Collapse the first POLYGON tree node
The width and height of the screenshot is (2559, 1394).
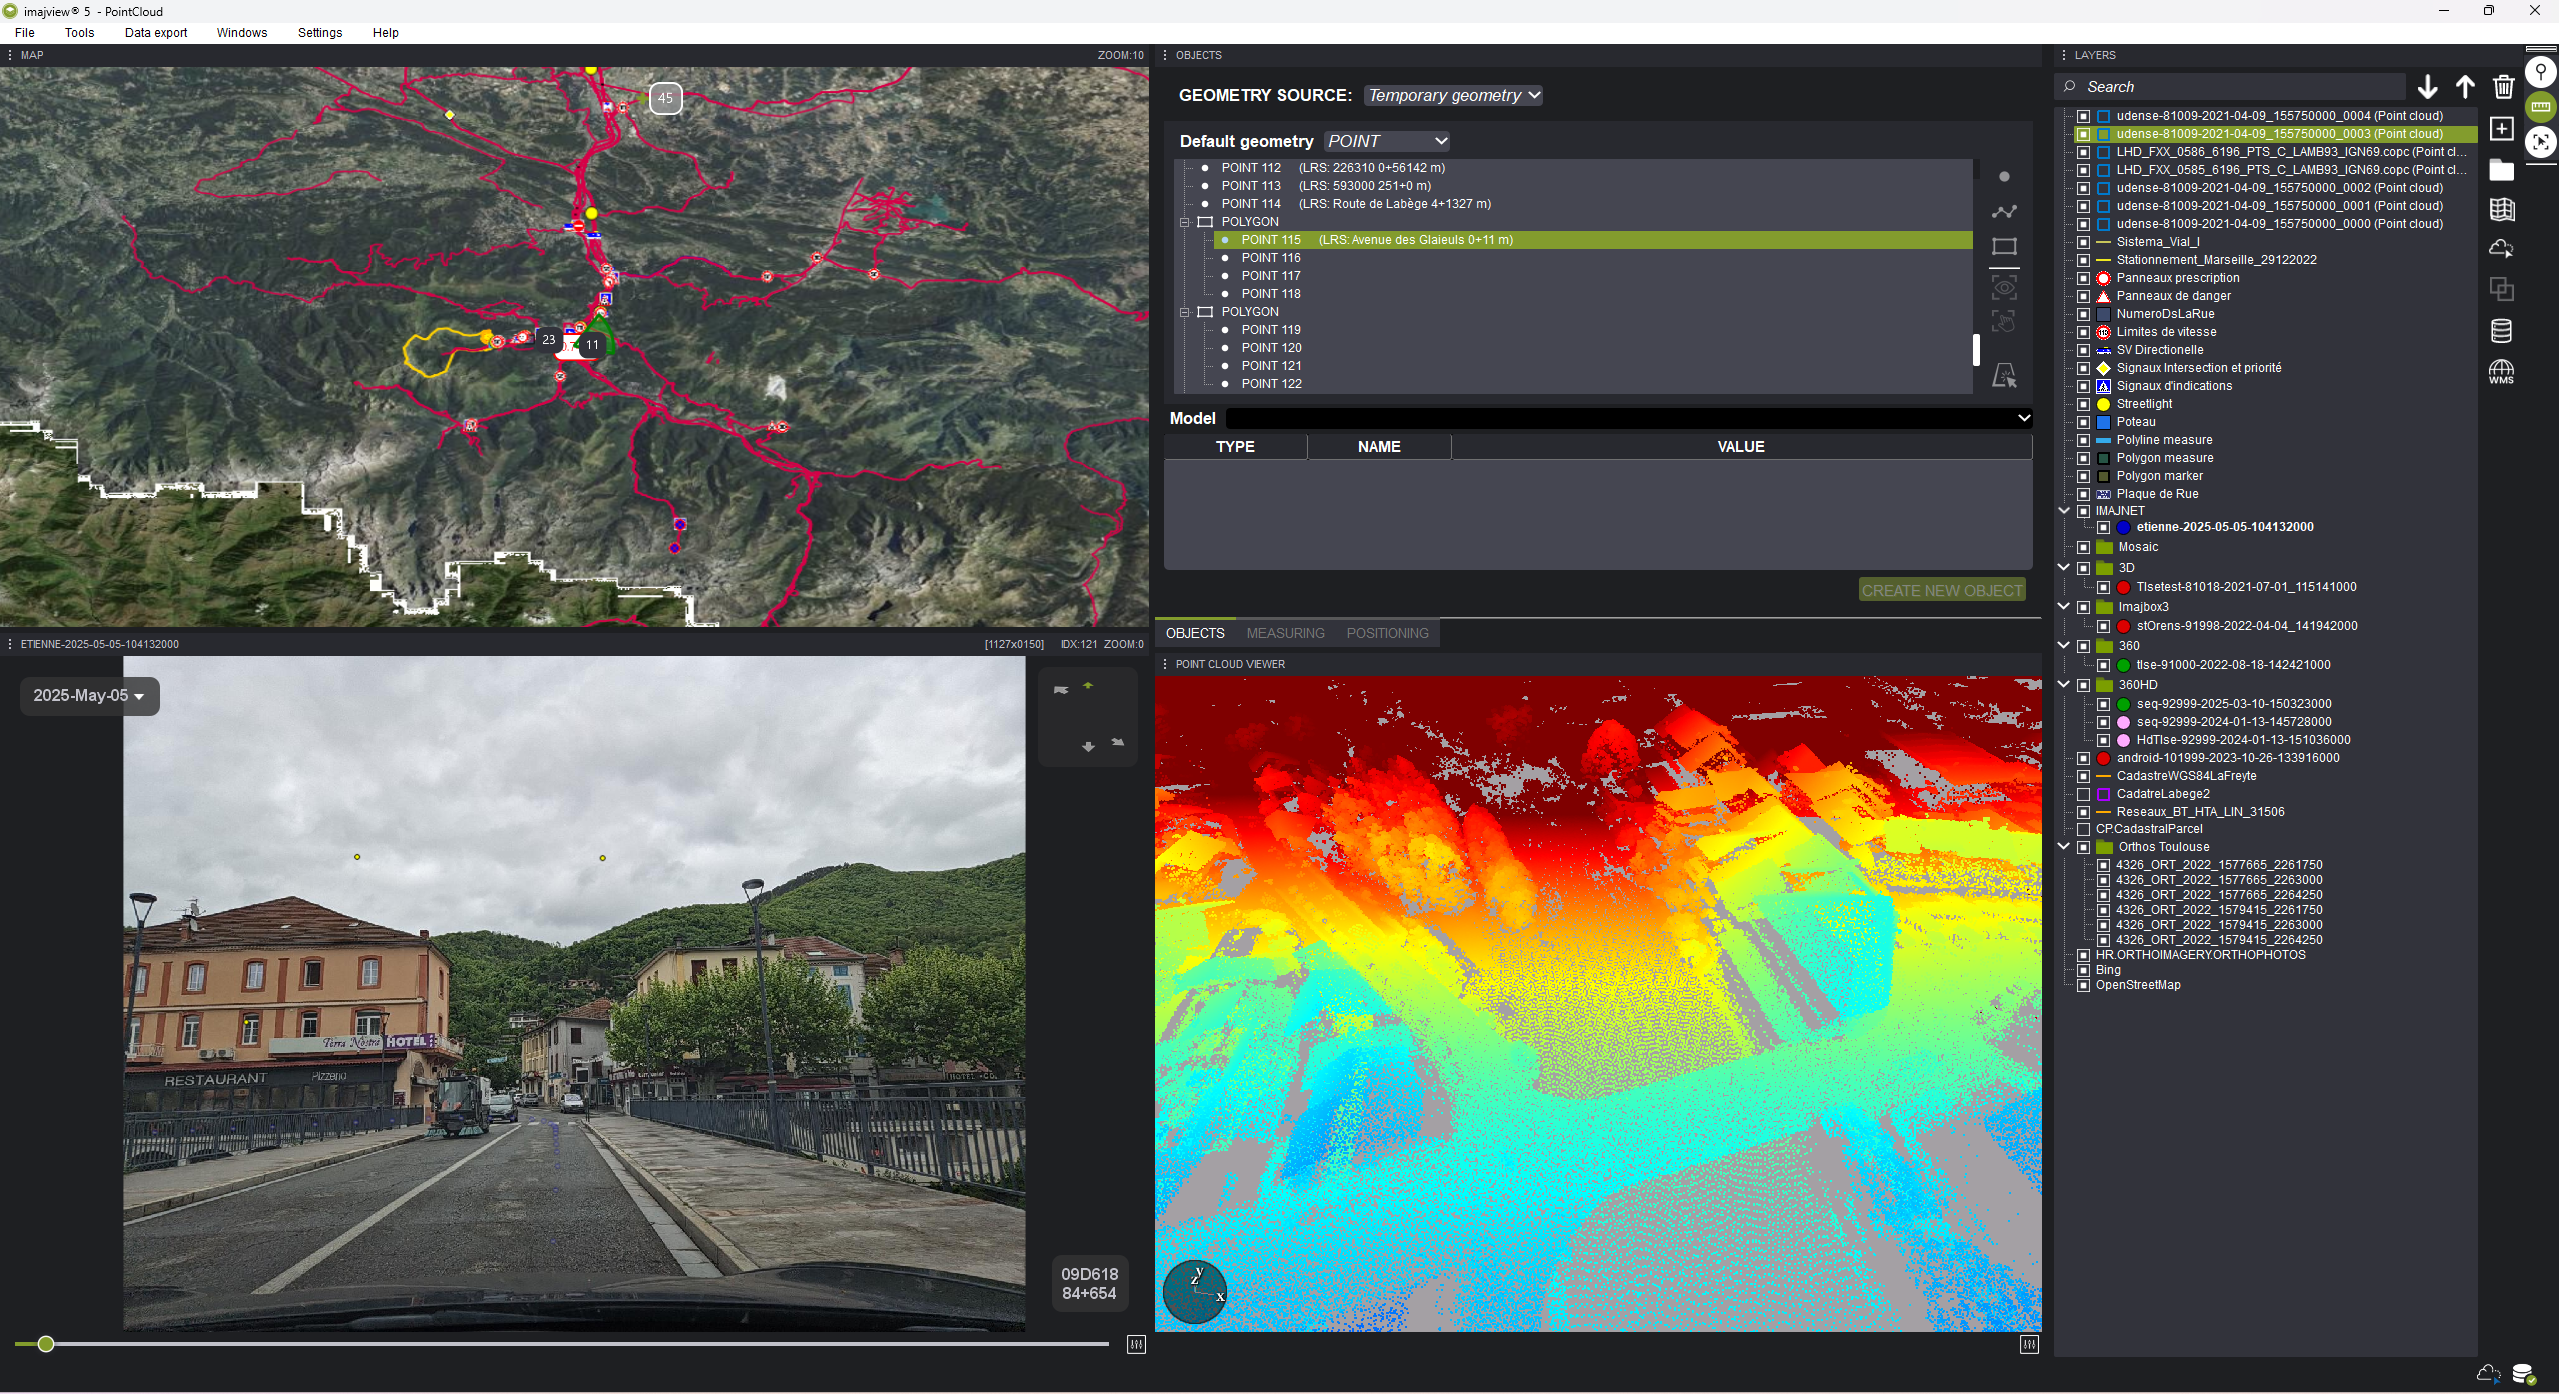(x=1184, y=222)
